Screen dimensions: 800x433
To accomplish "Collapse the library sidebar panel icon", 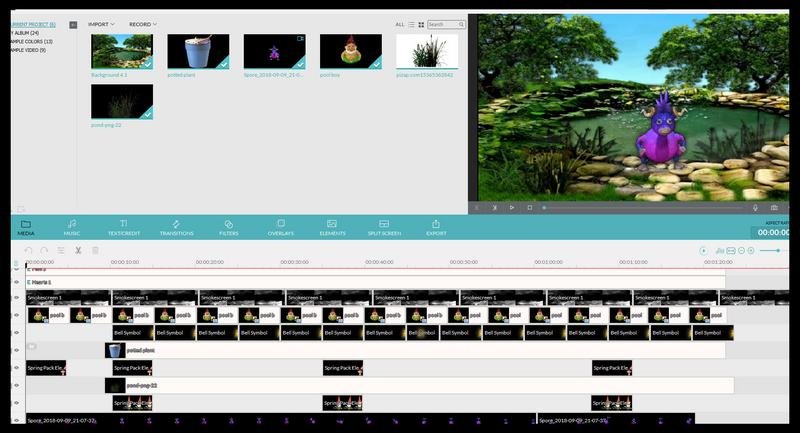I will click(x=73, y=24).
